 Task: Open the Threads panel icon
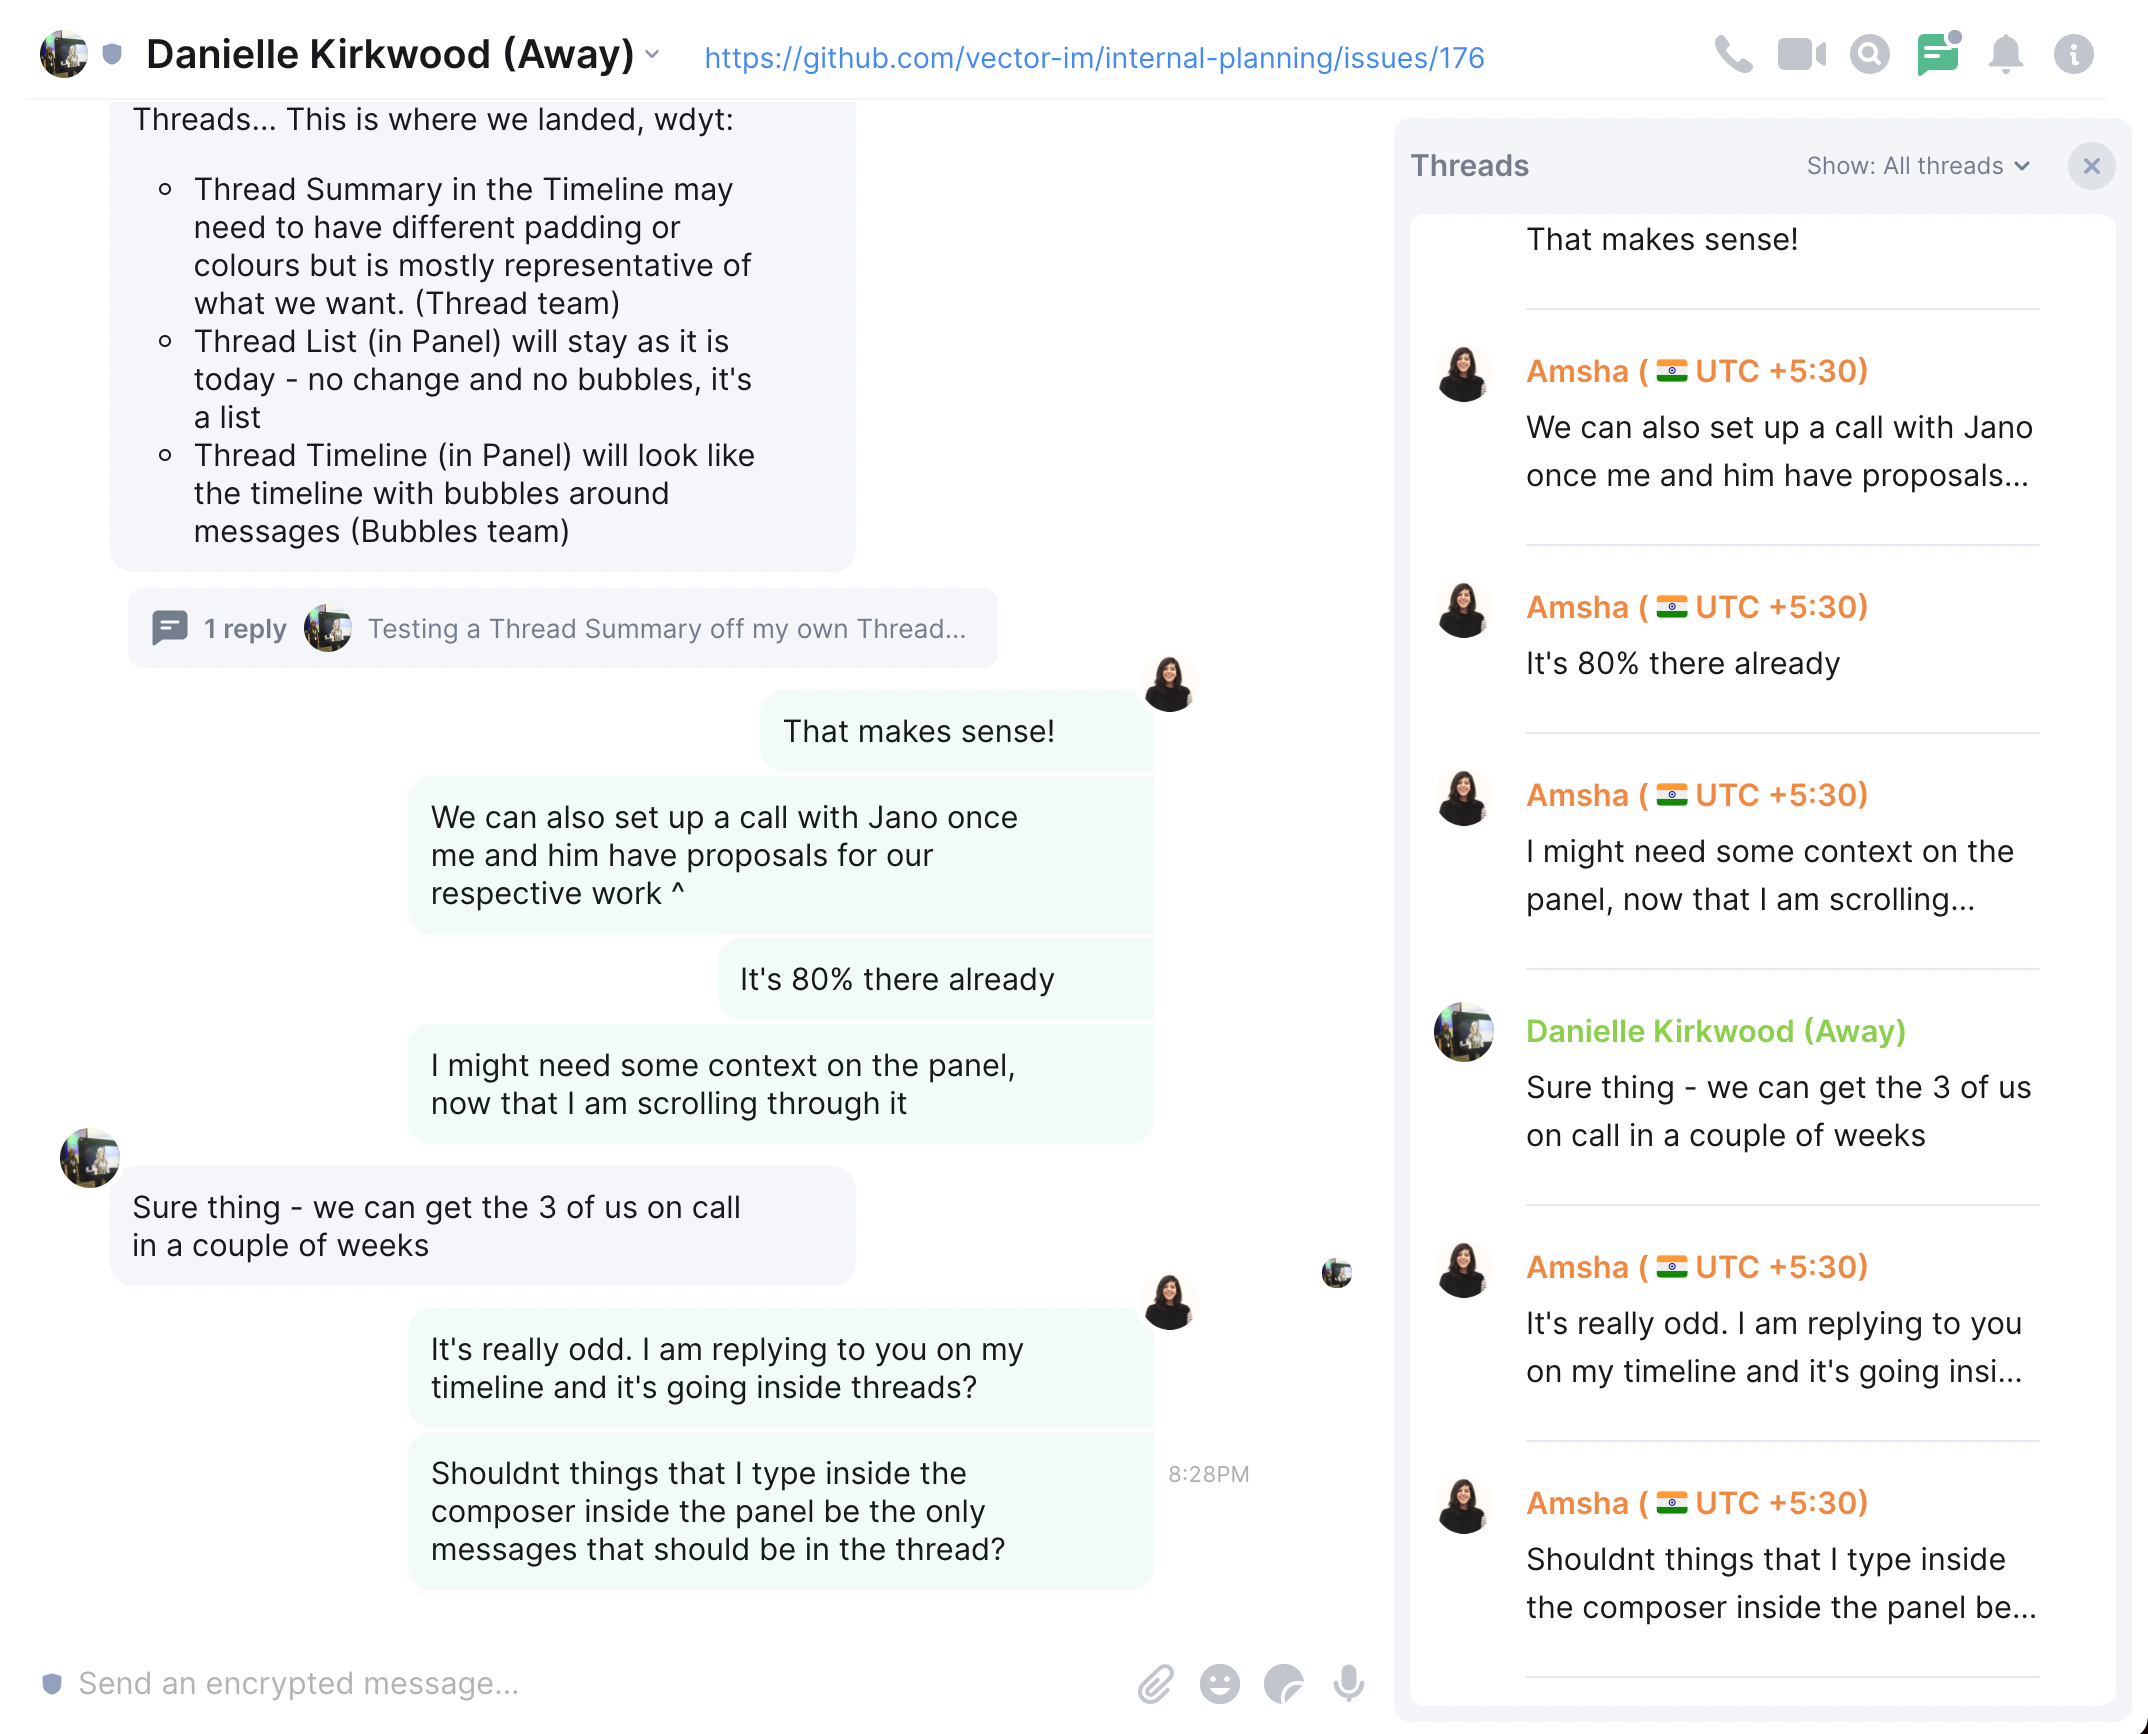point(1938,55)
